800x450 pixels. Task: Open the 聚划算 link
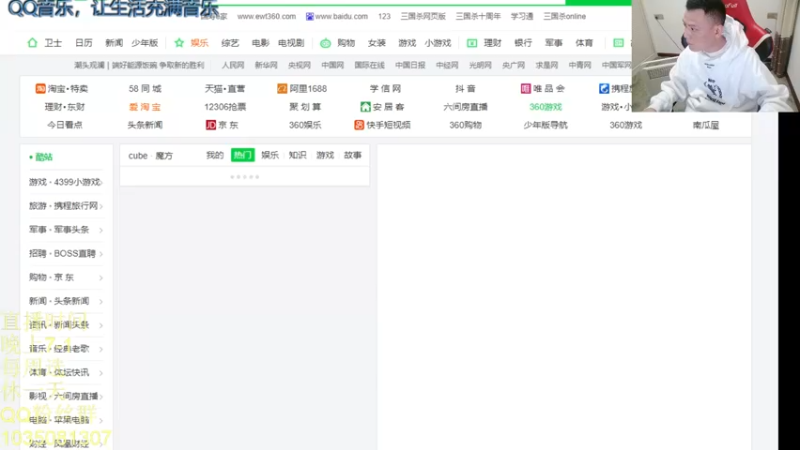(x=305, y=107)
